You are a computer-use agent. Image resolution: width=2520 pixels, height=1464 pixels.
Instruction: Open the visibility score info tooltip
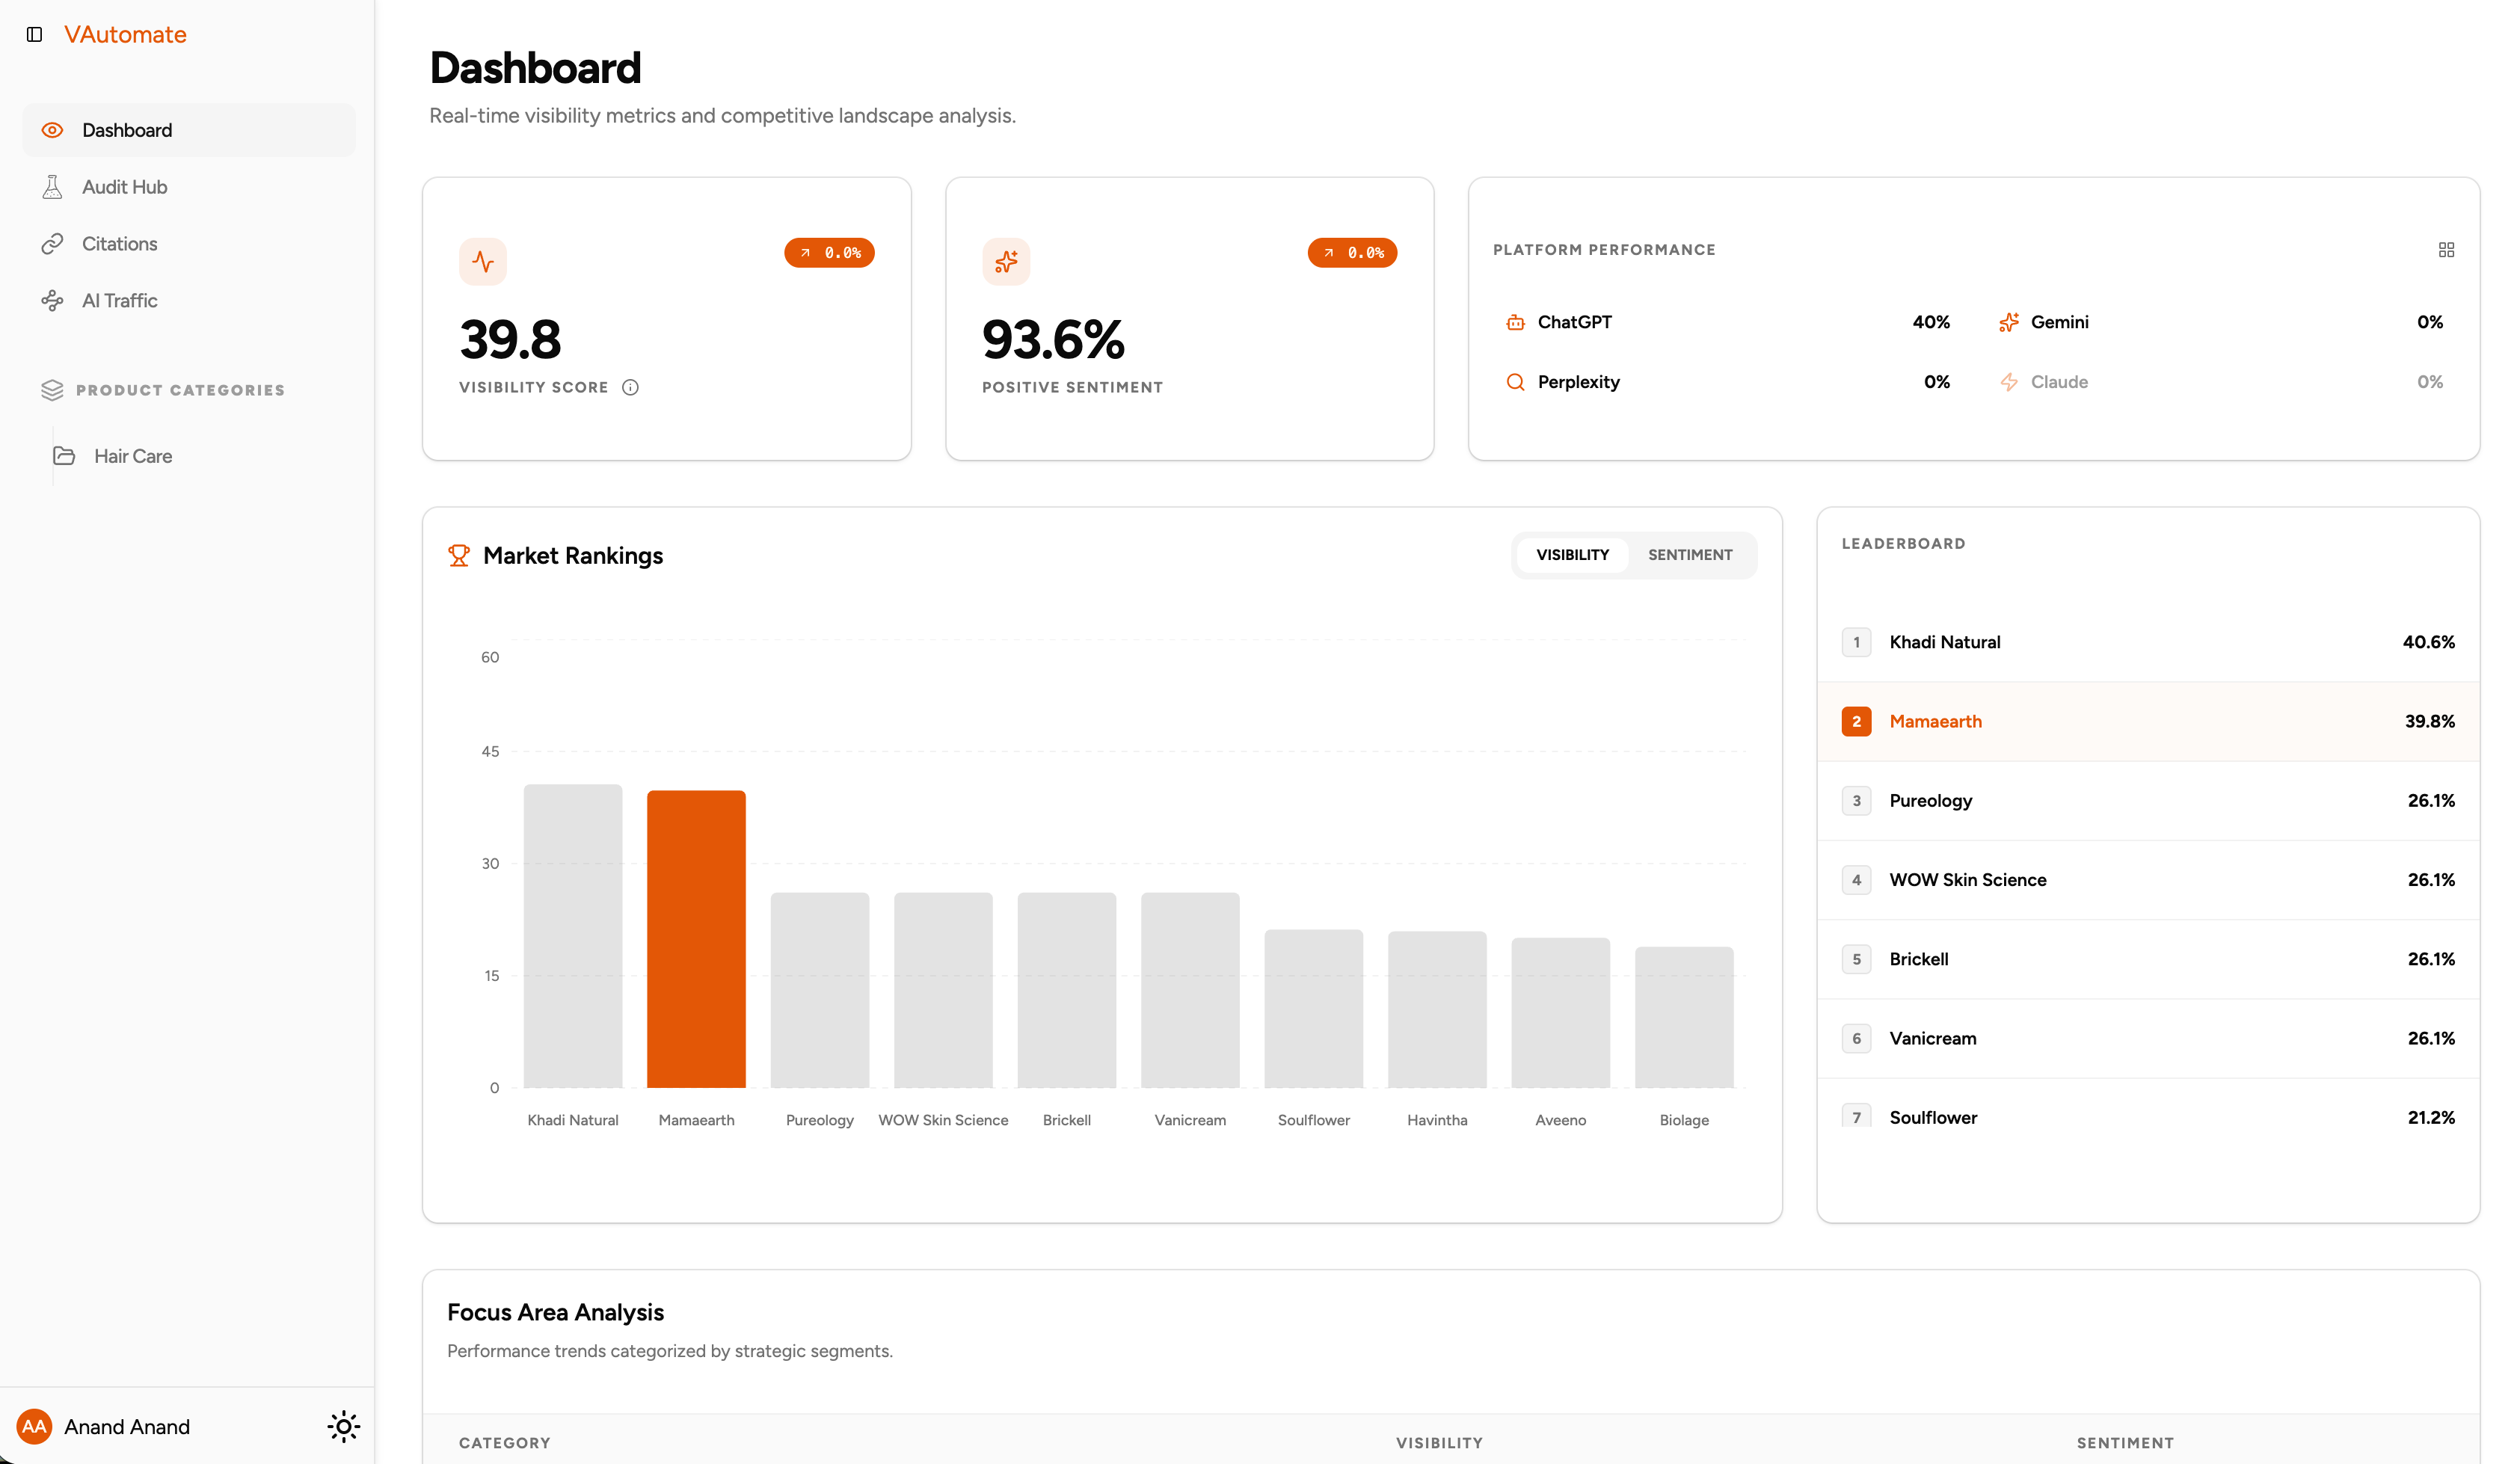point(631,387)
